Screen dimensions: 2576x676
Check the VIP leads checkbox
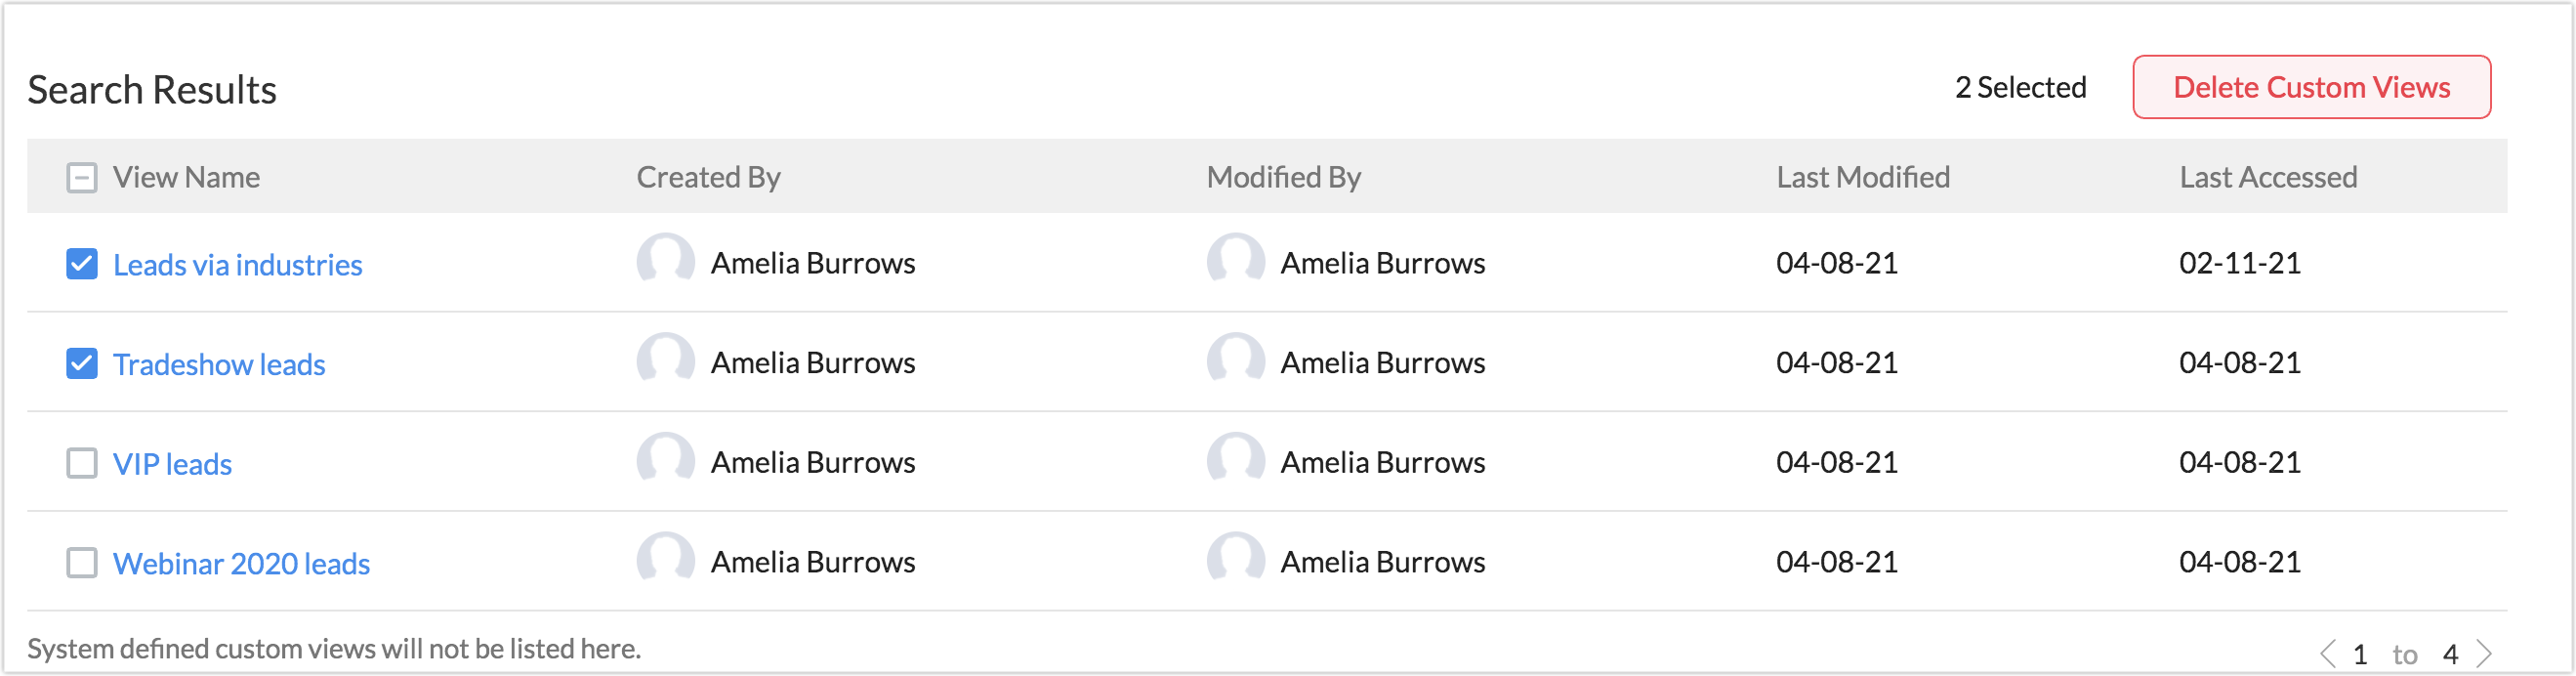(82, 463)
